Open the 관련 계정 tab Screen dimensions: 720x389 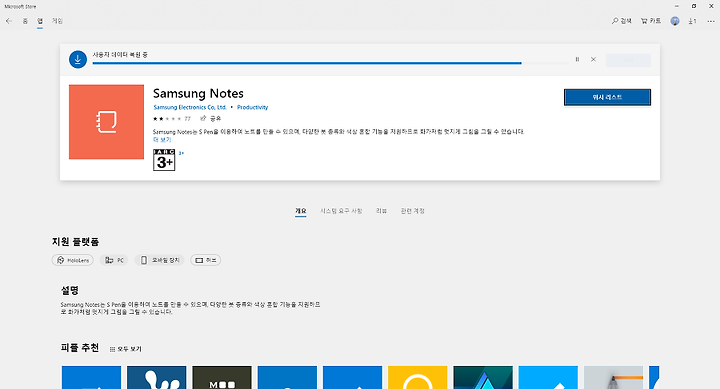pos(412,211)
